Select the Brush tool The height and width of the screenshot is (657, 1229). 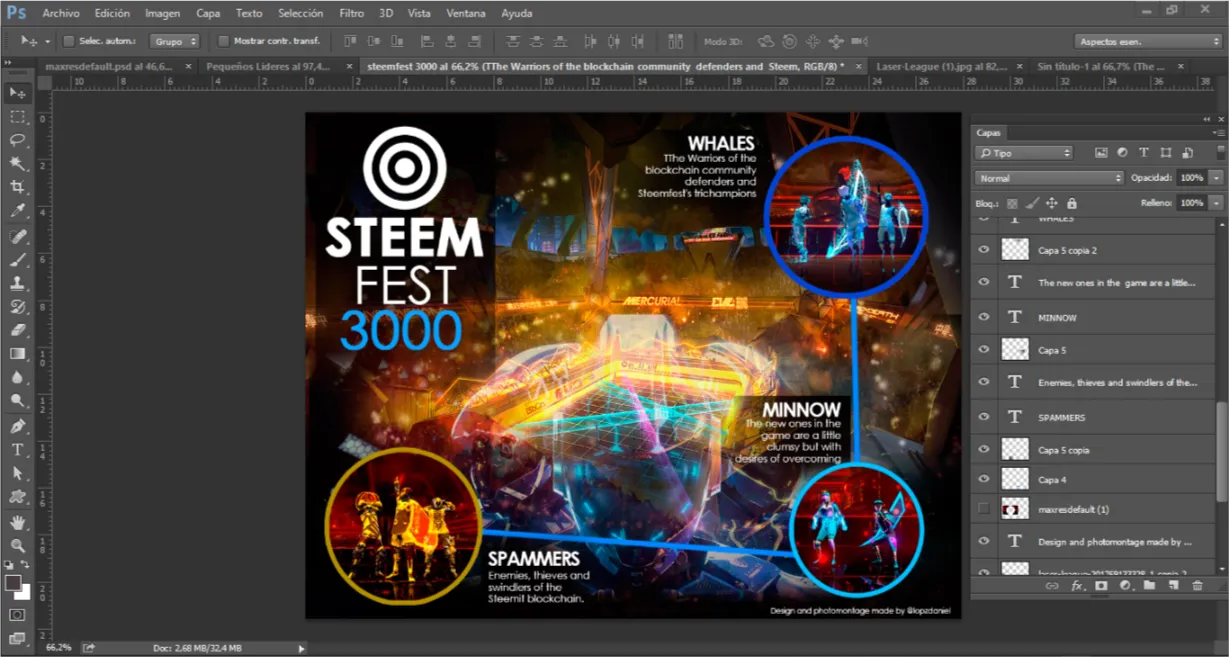point(17,260)
